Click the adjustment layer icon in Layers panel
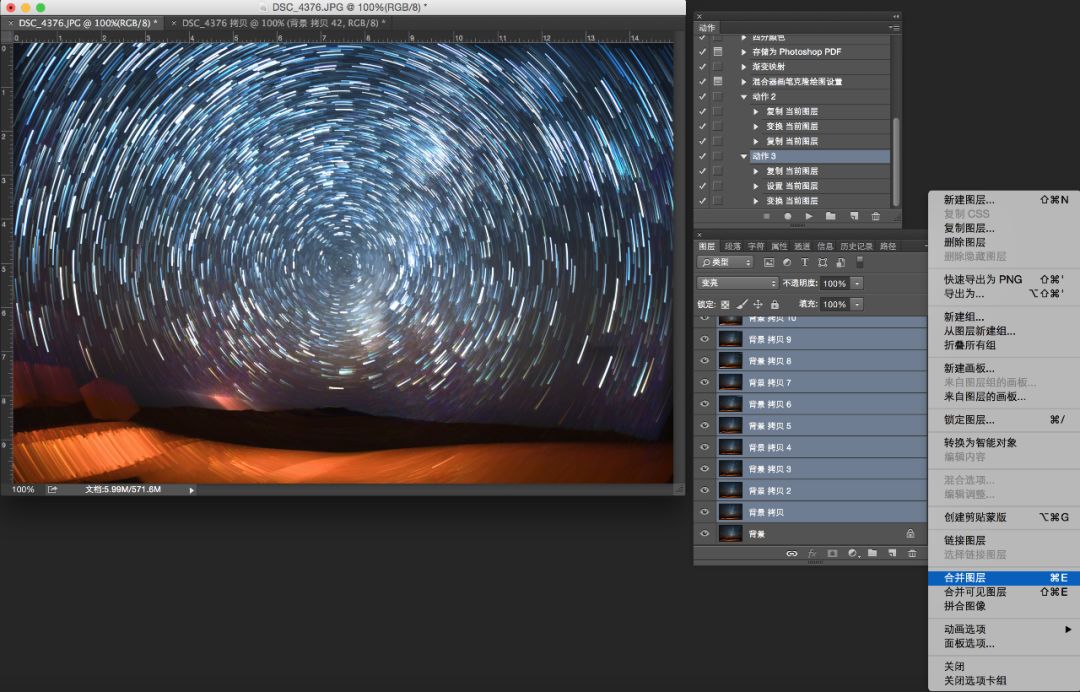The width and height of the screenshot is (1080, 692). coord(852,553)
